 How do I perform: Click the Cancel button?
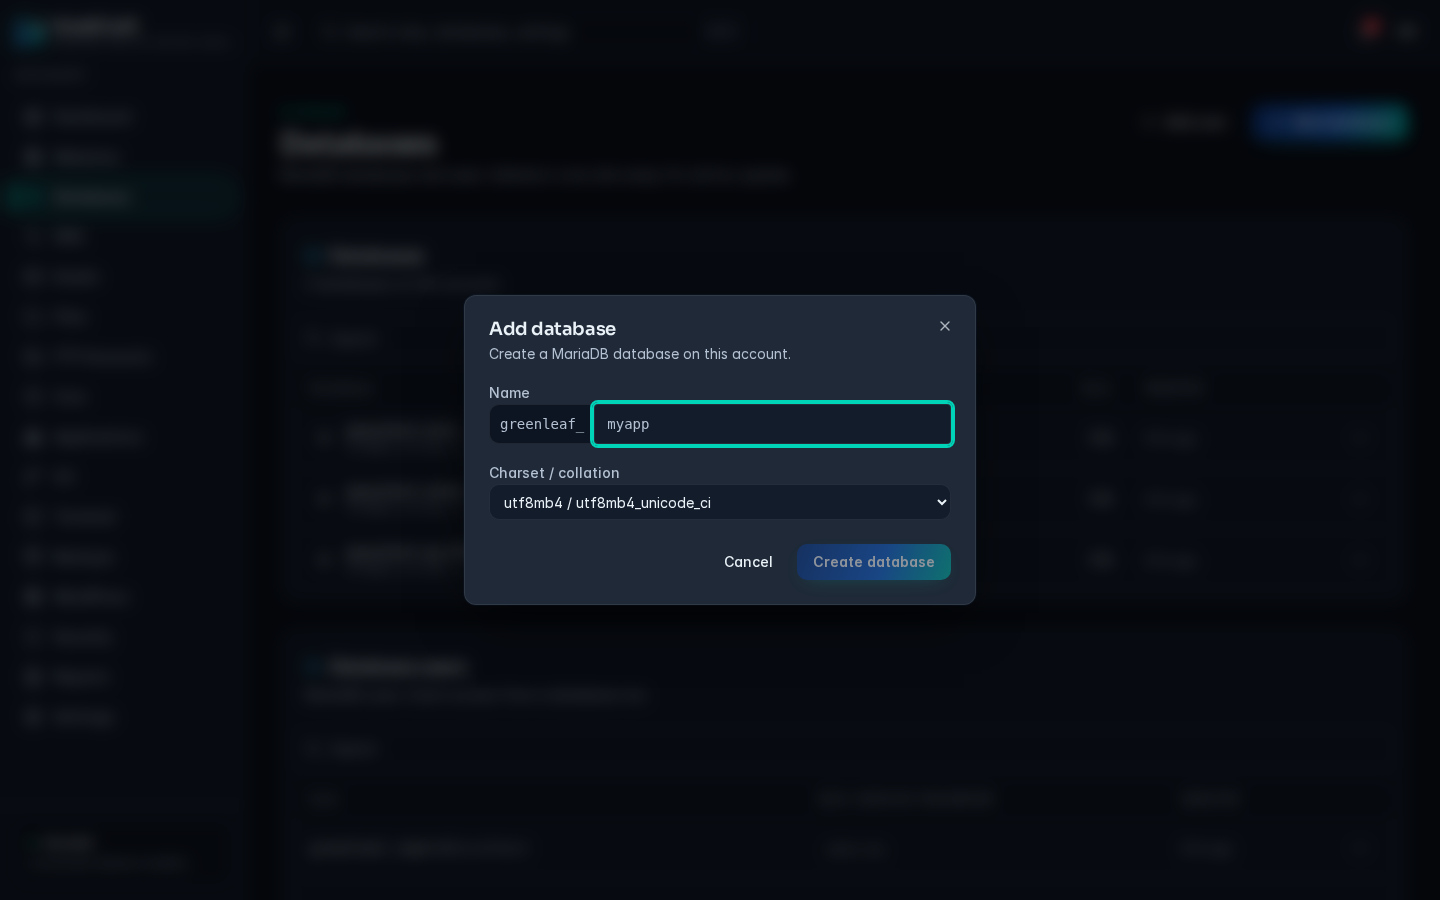point(748,562)
